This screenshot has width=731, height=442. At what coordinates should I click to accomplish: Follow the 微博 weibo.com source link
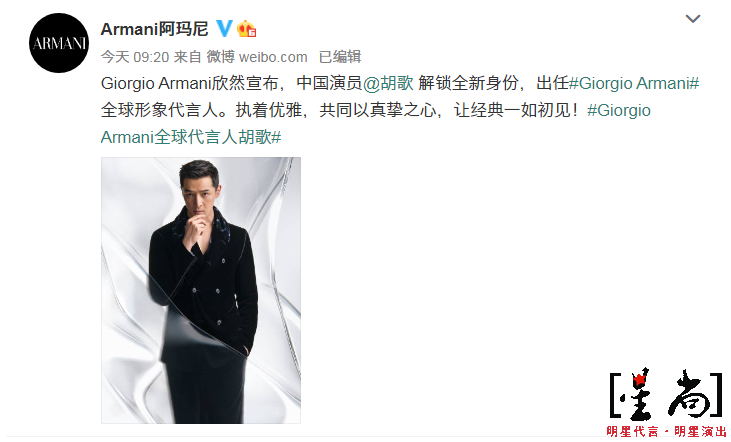click(257, 57)
